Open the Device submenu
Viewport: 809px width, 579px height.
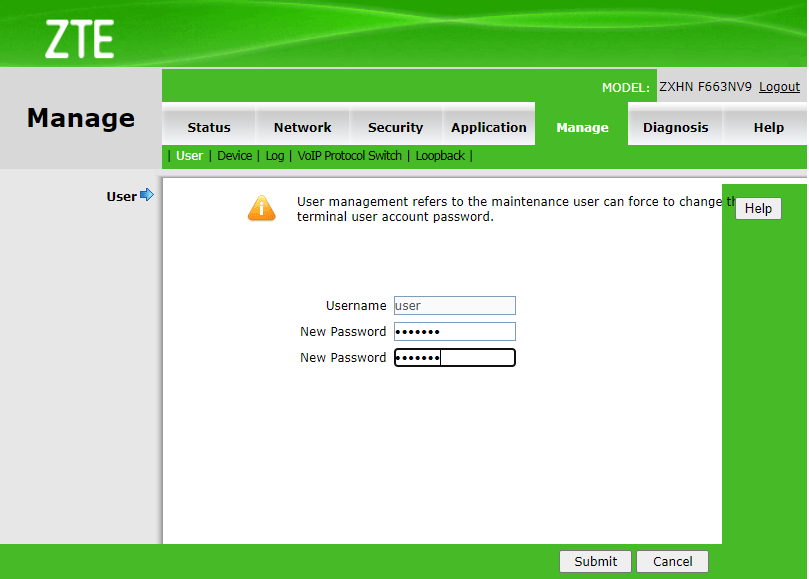pos(235,156)
